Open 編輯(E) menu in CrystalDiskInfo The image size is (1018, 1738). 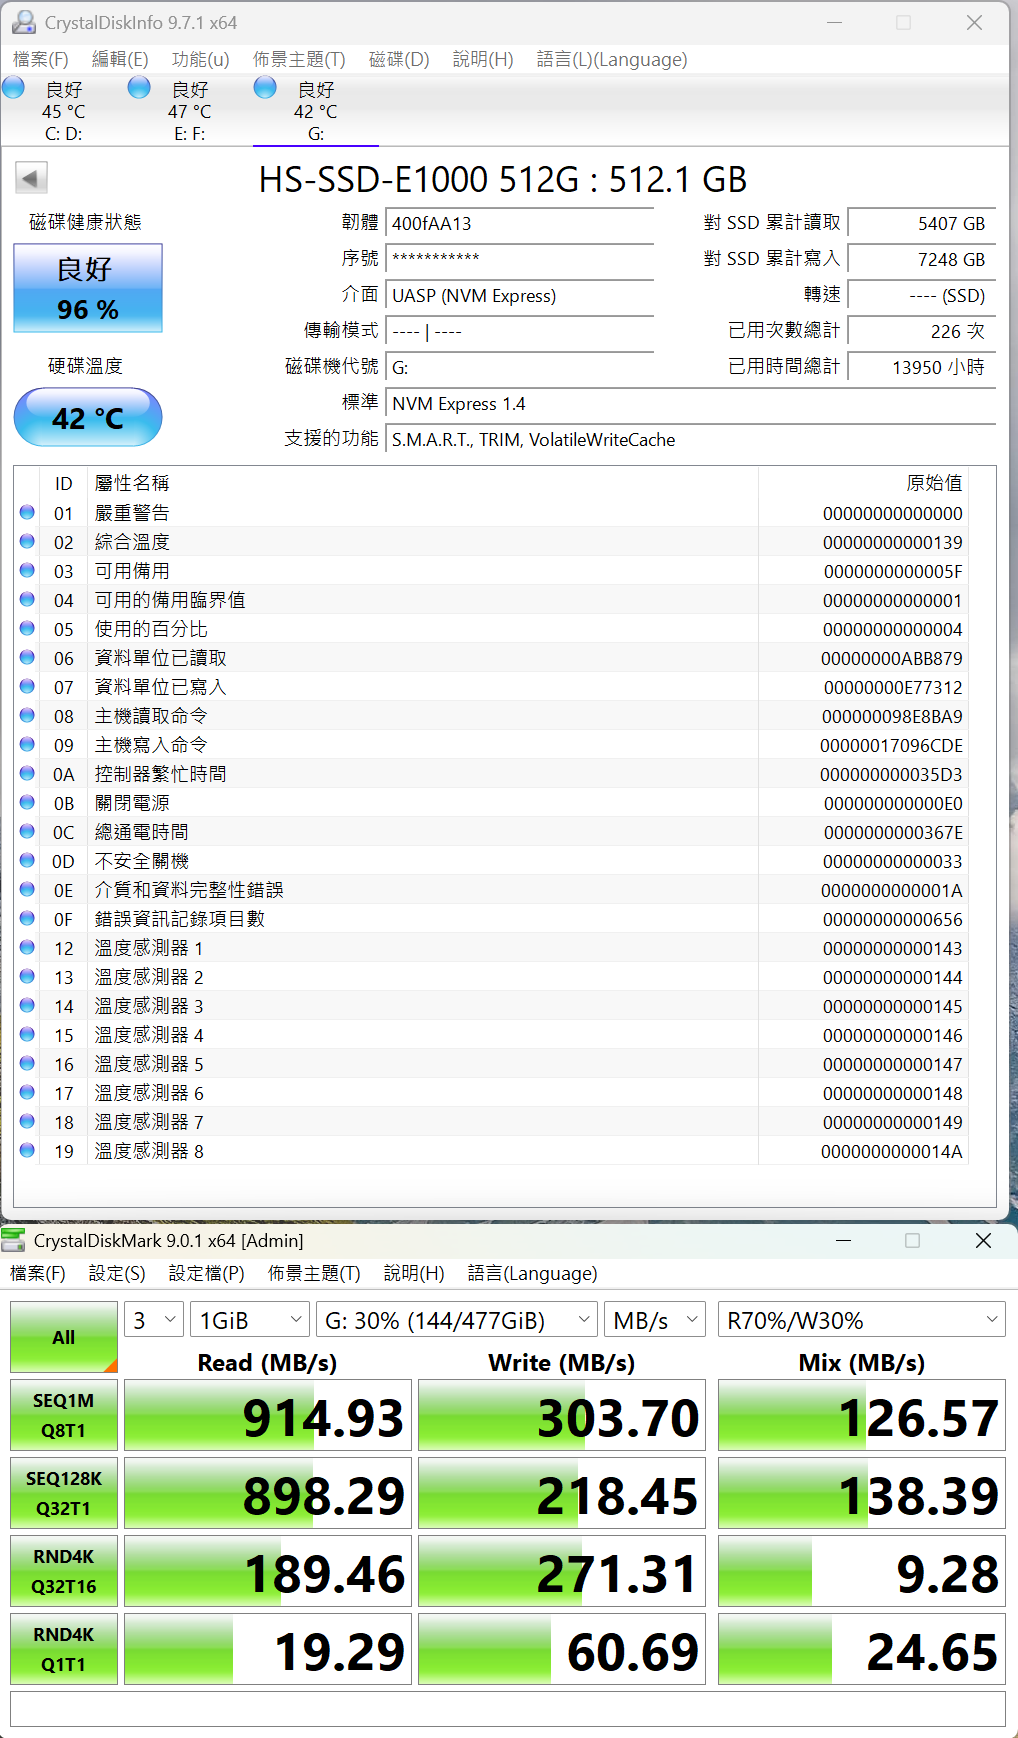click(120, 60)
